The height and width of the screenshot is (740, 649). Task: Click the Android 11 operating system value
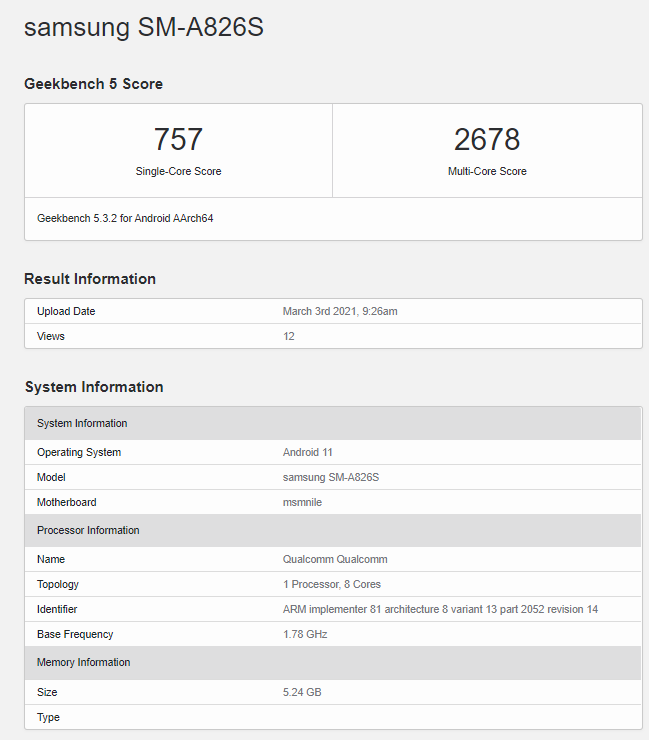click(x=308, y=452)
